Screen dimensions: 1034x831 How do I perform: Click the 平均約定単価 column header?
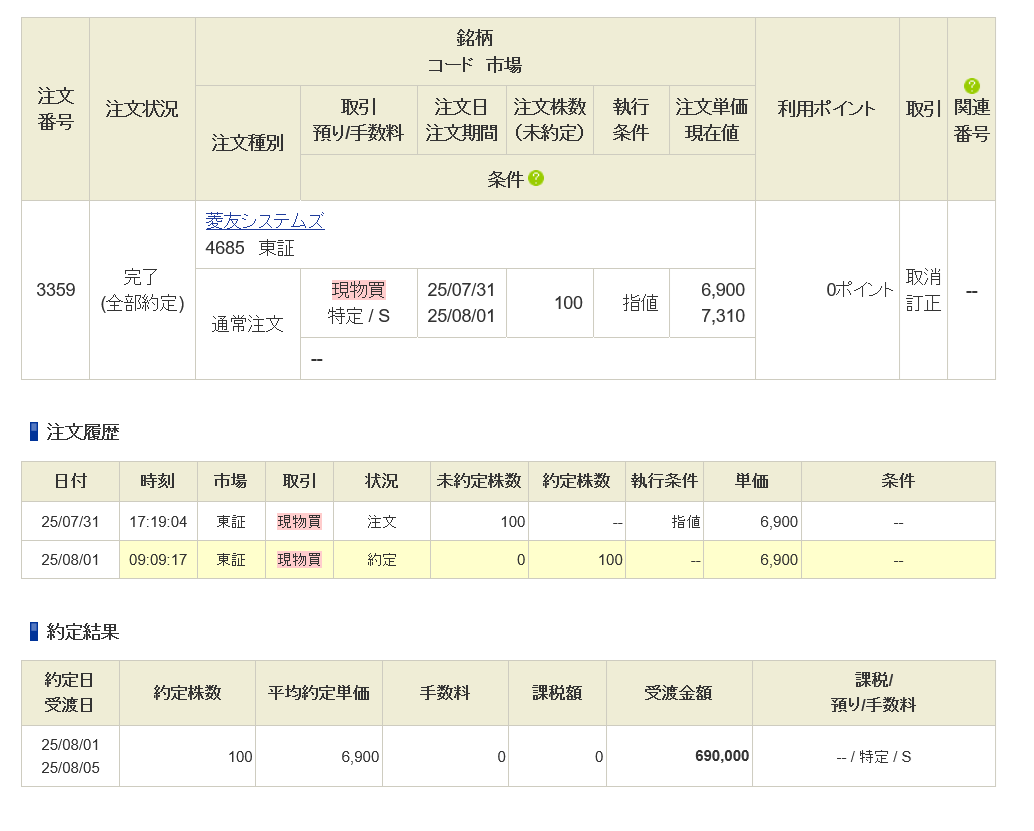point(319,692)
